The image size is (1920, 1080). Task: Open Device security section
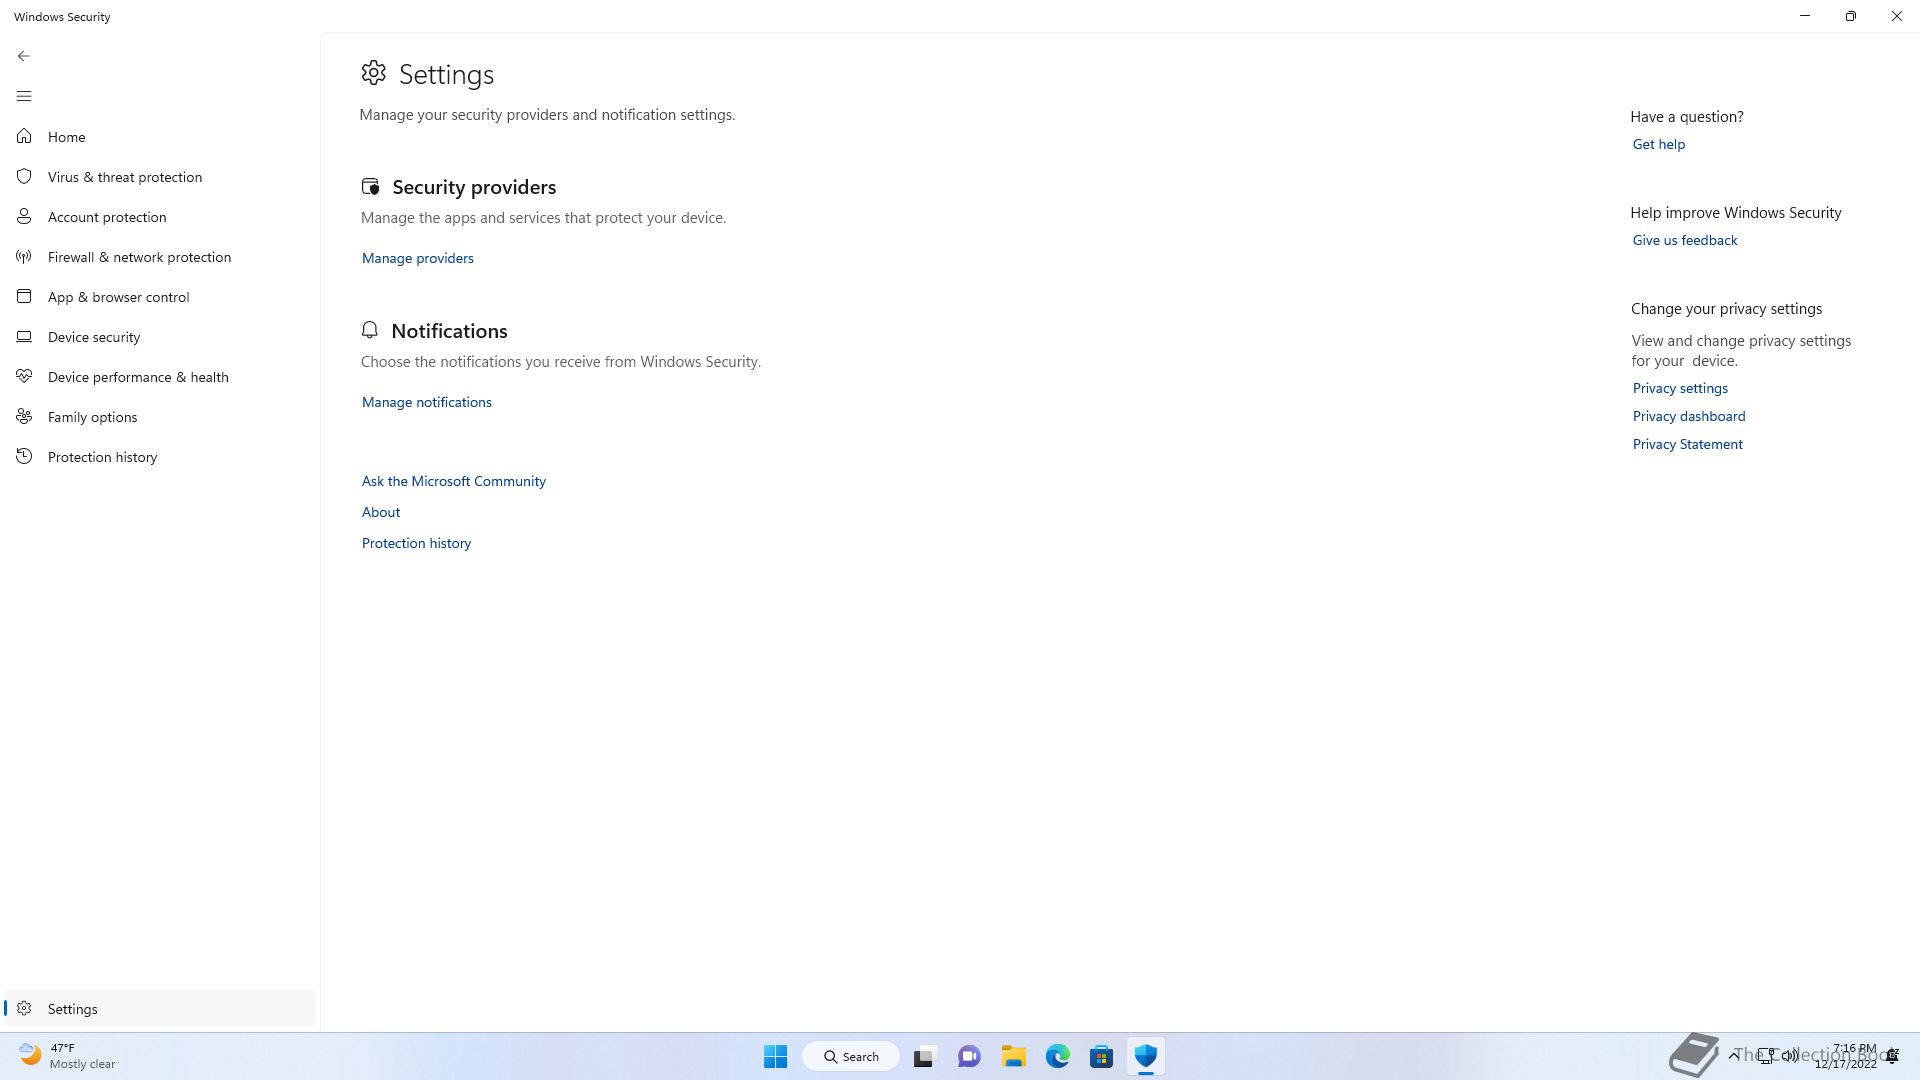[160, 337]
